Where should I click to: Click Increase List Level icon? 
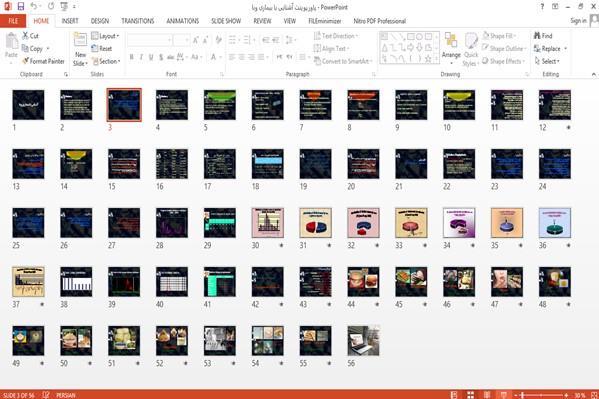[275, 40]
